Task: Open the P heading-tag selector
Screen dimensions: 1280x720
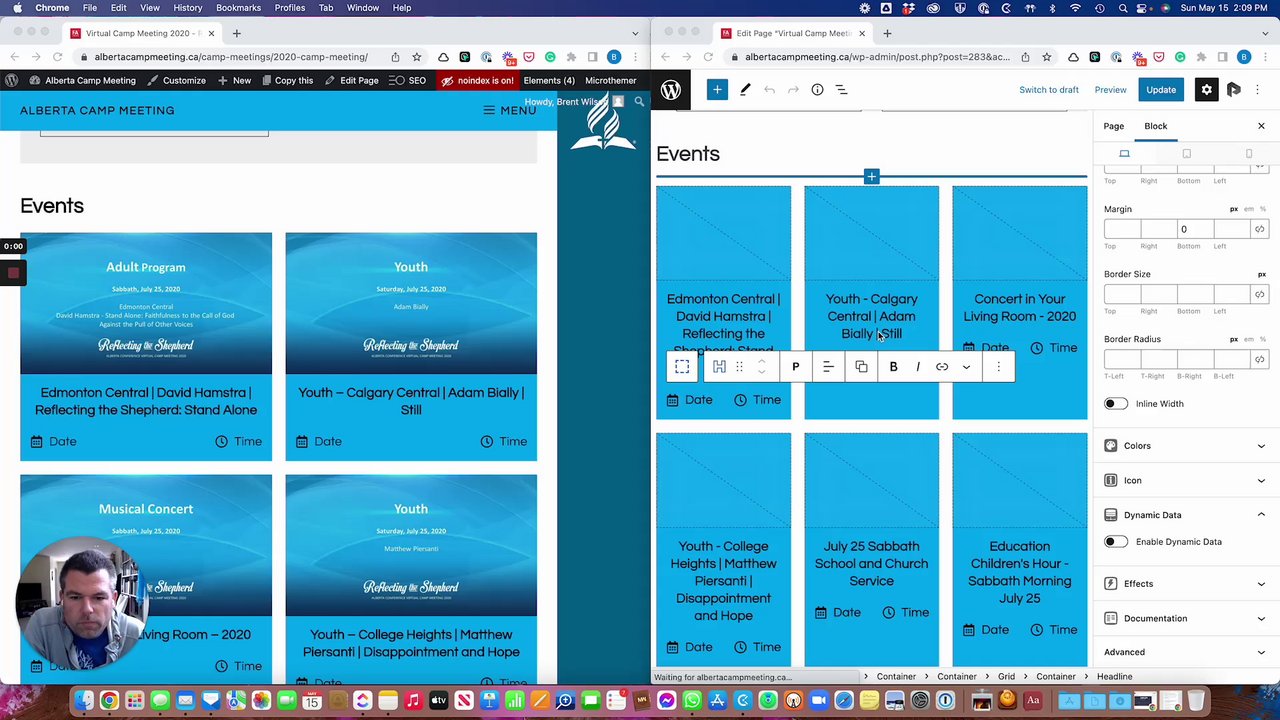Action: 796,367
